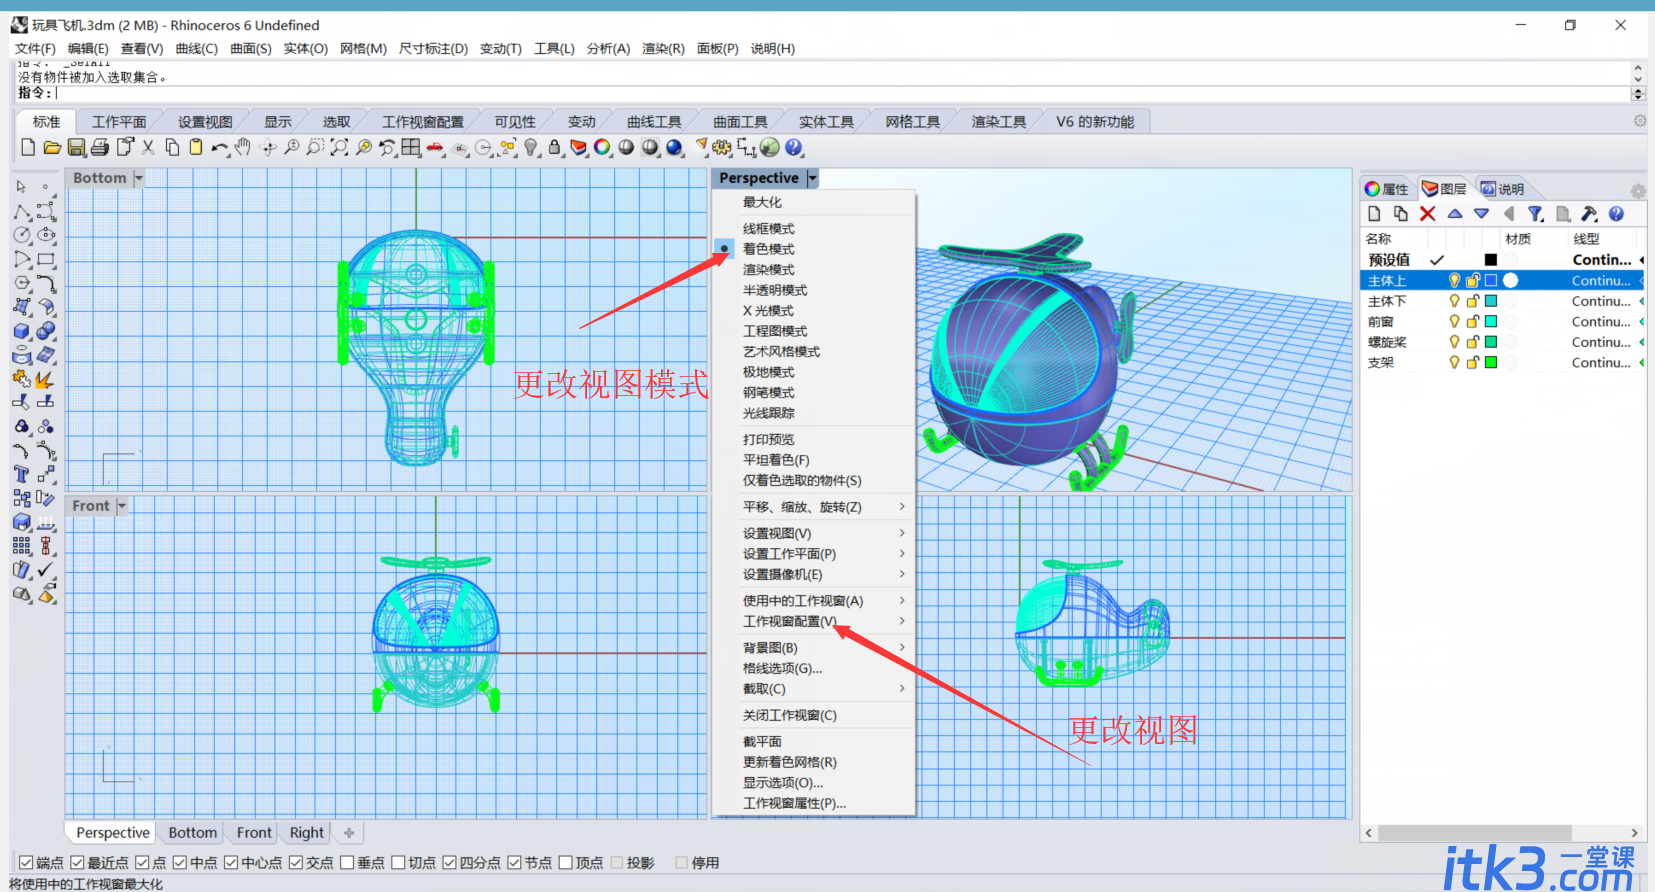Select 最大化 in viewport menu

click(x=762, y=202)
